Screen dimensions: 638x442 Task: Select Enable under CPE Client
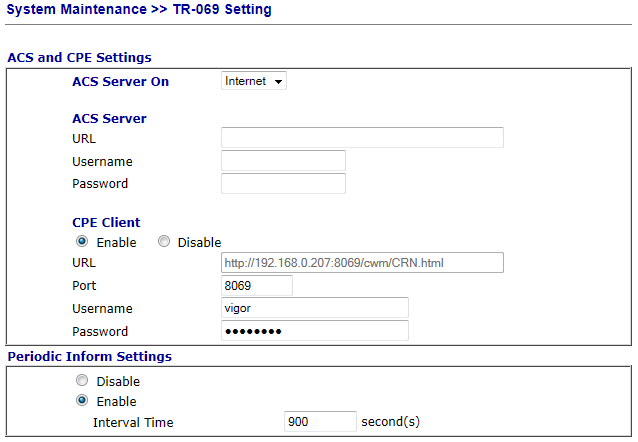(82, 242)
